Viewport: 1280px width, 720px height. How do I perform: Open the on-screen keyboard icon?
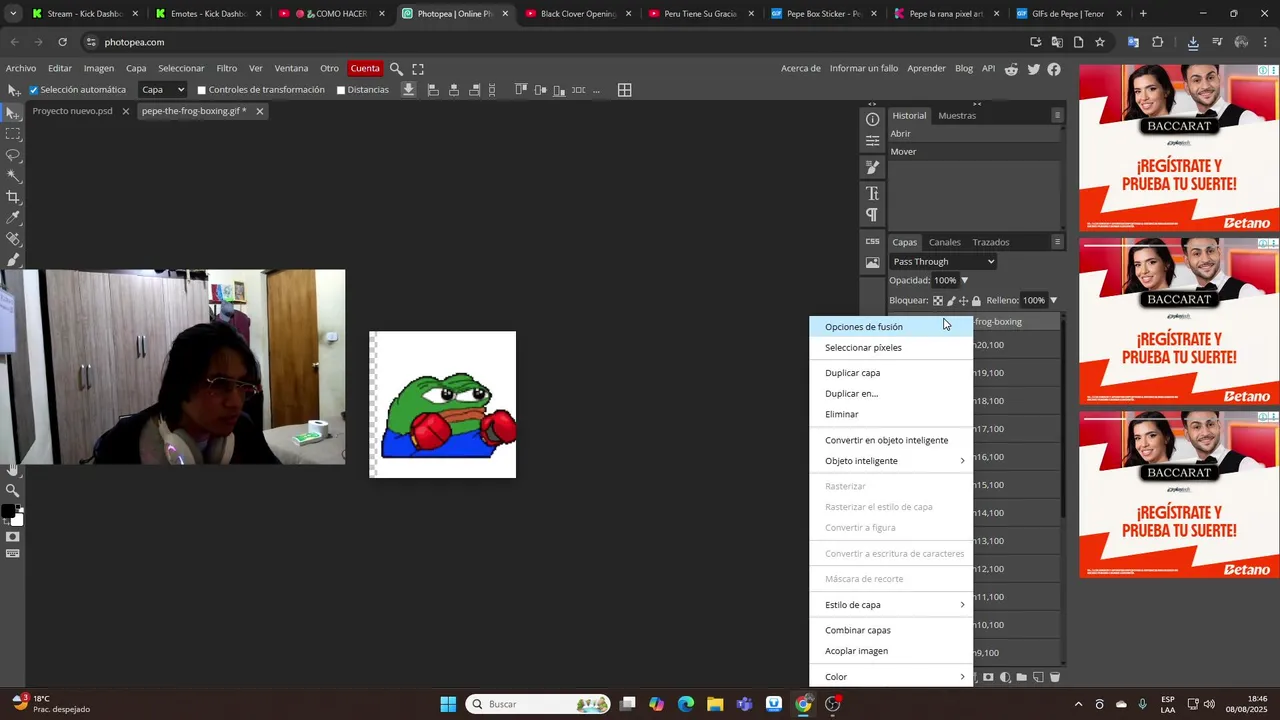click(x=13, y=554)
